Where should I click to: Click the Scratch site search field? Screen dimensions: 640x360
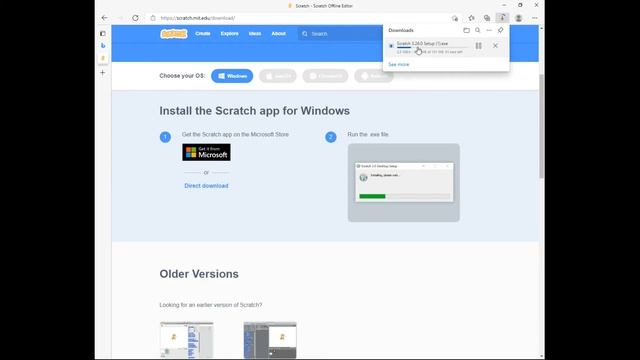coord(341,33)
